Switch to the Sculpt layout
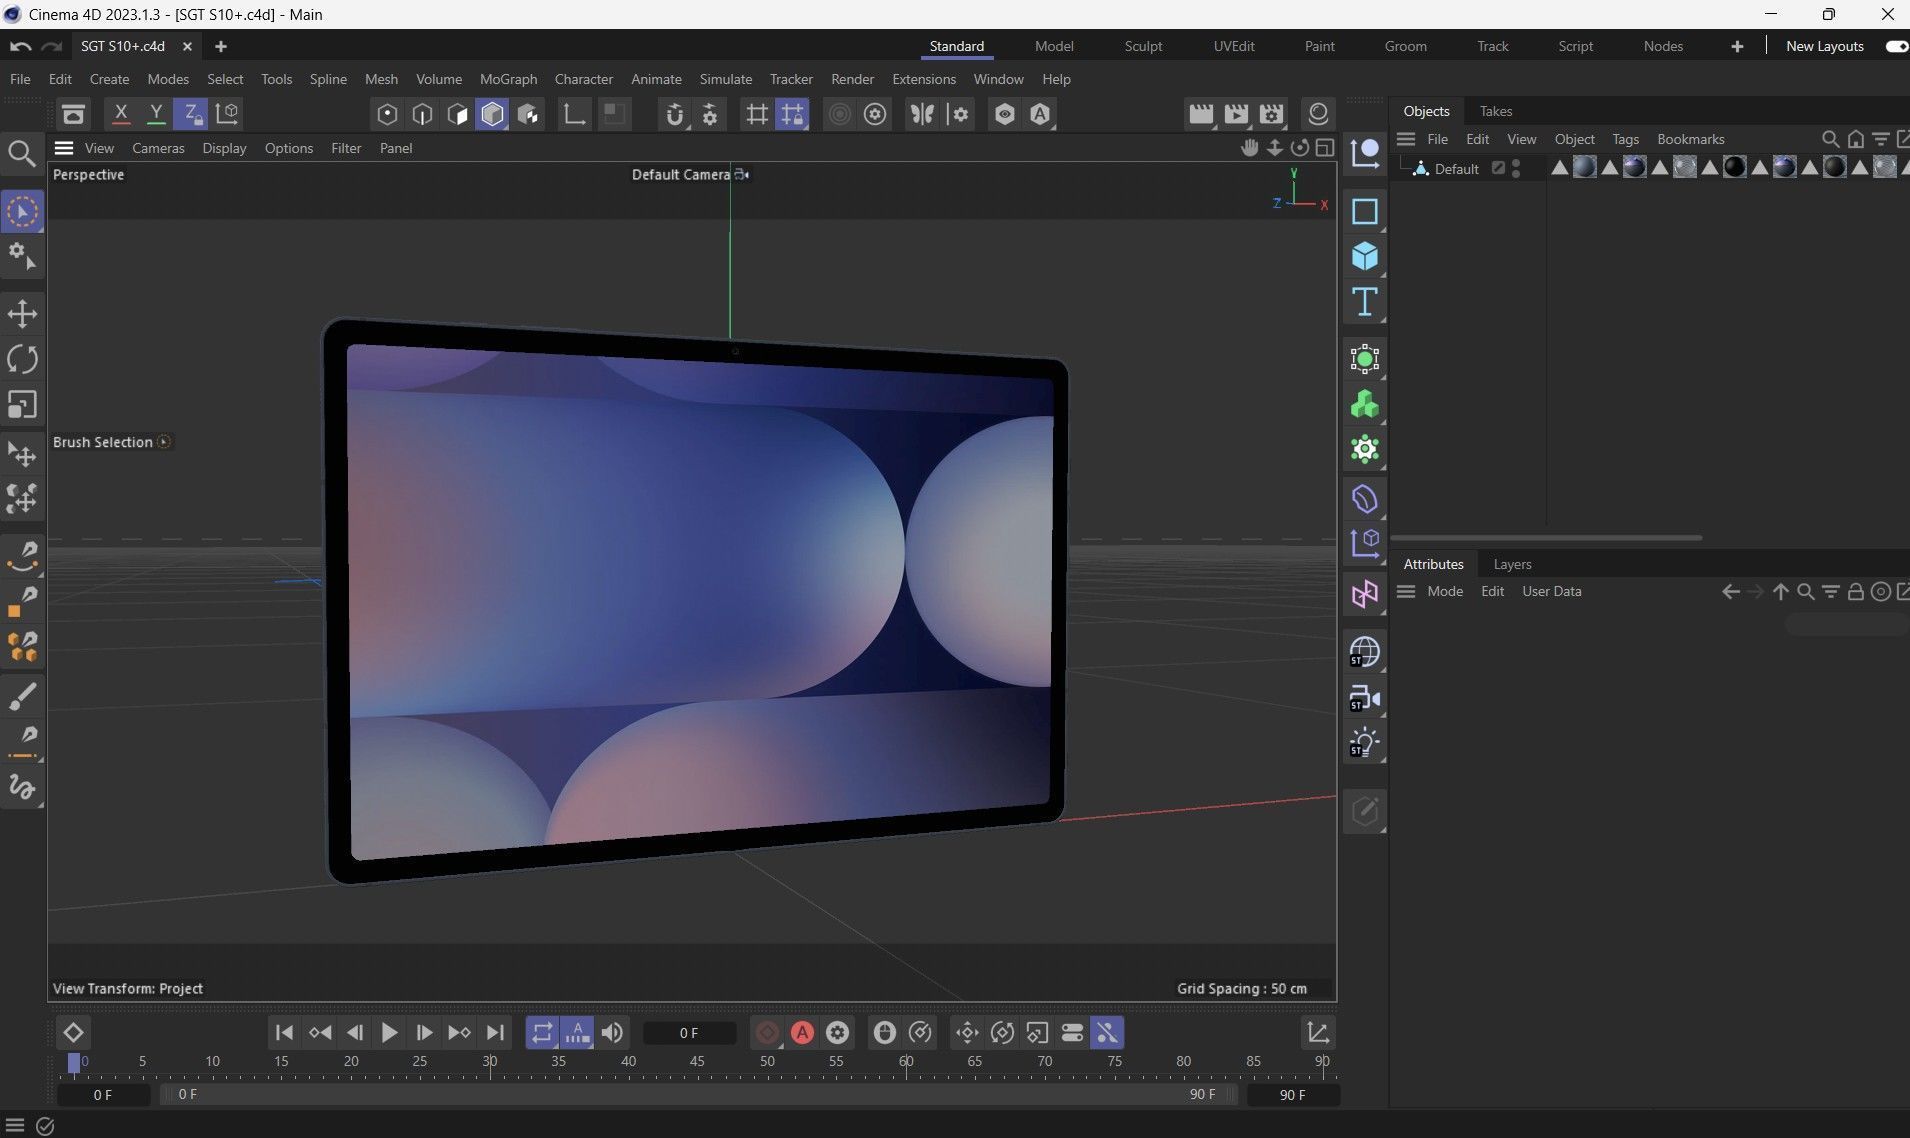The width and height of the screenshot is (1910, 1138). click(1142, 46)
